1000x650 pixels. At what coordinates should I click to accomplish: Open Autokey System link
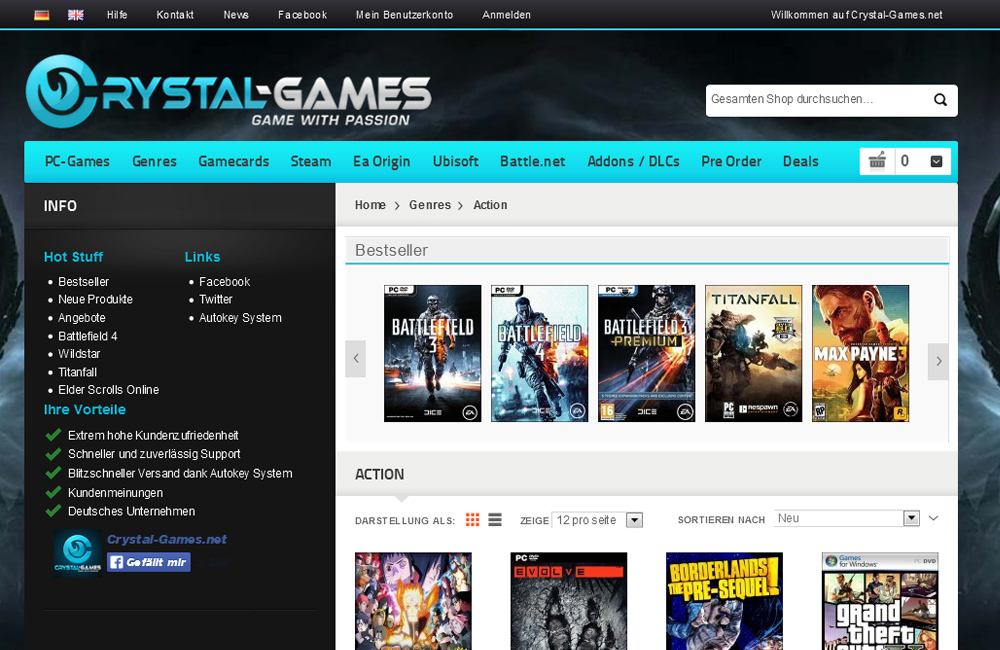pyautogui.click(x=240, y=318)
